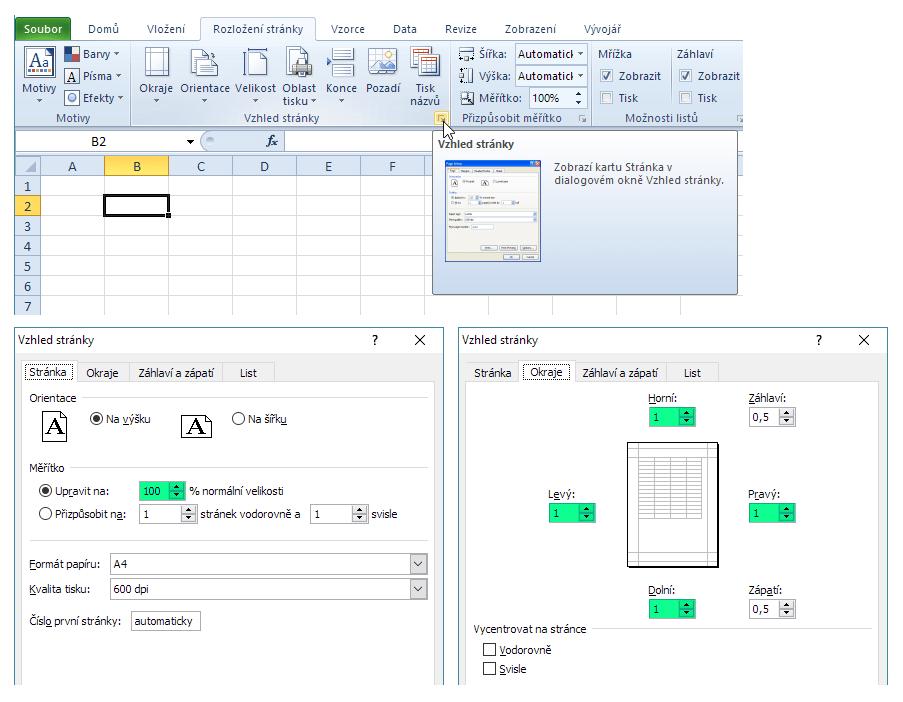Expand the Name Box dropdown arrow
The height and width of the screenshot is (702, 903).
point(190,142)
